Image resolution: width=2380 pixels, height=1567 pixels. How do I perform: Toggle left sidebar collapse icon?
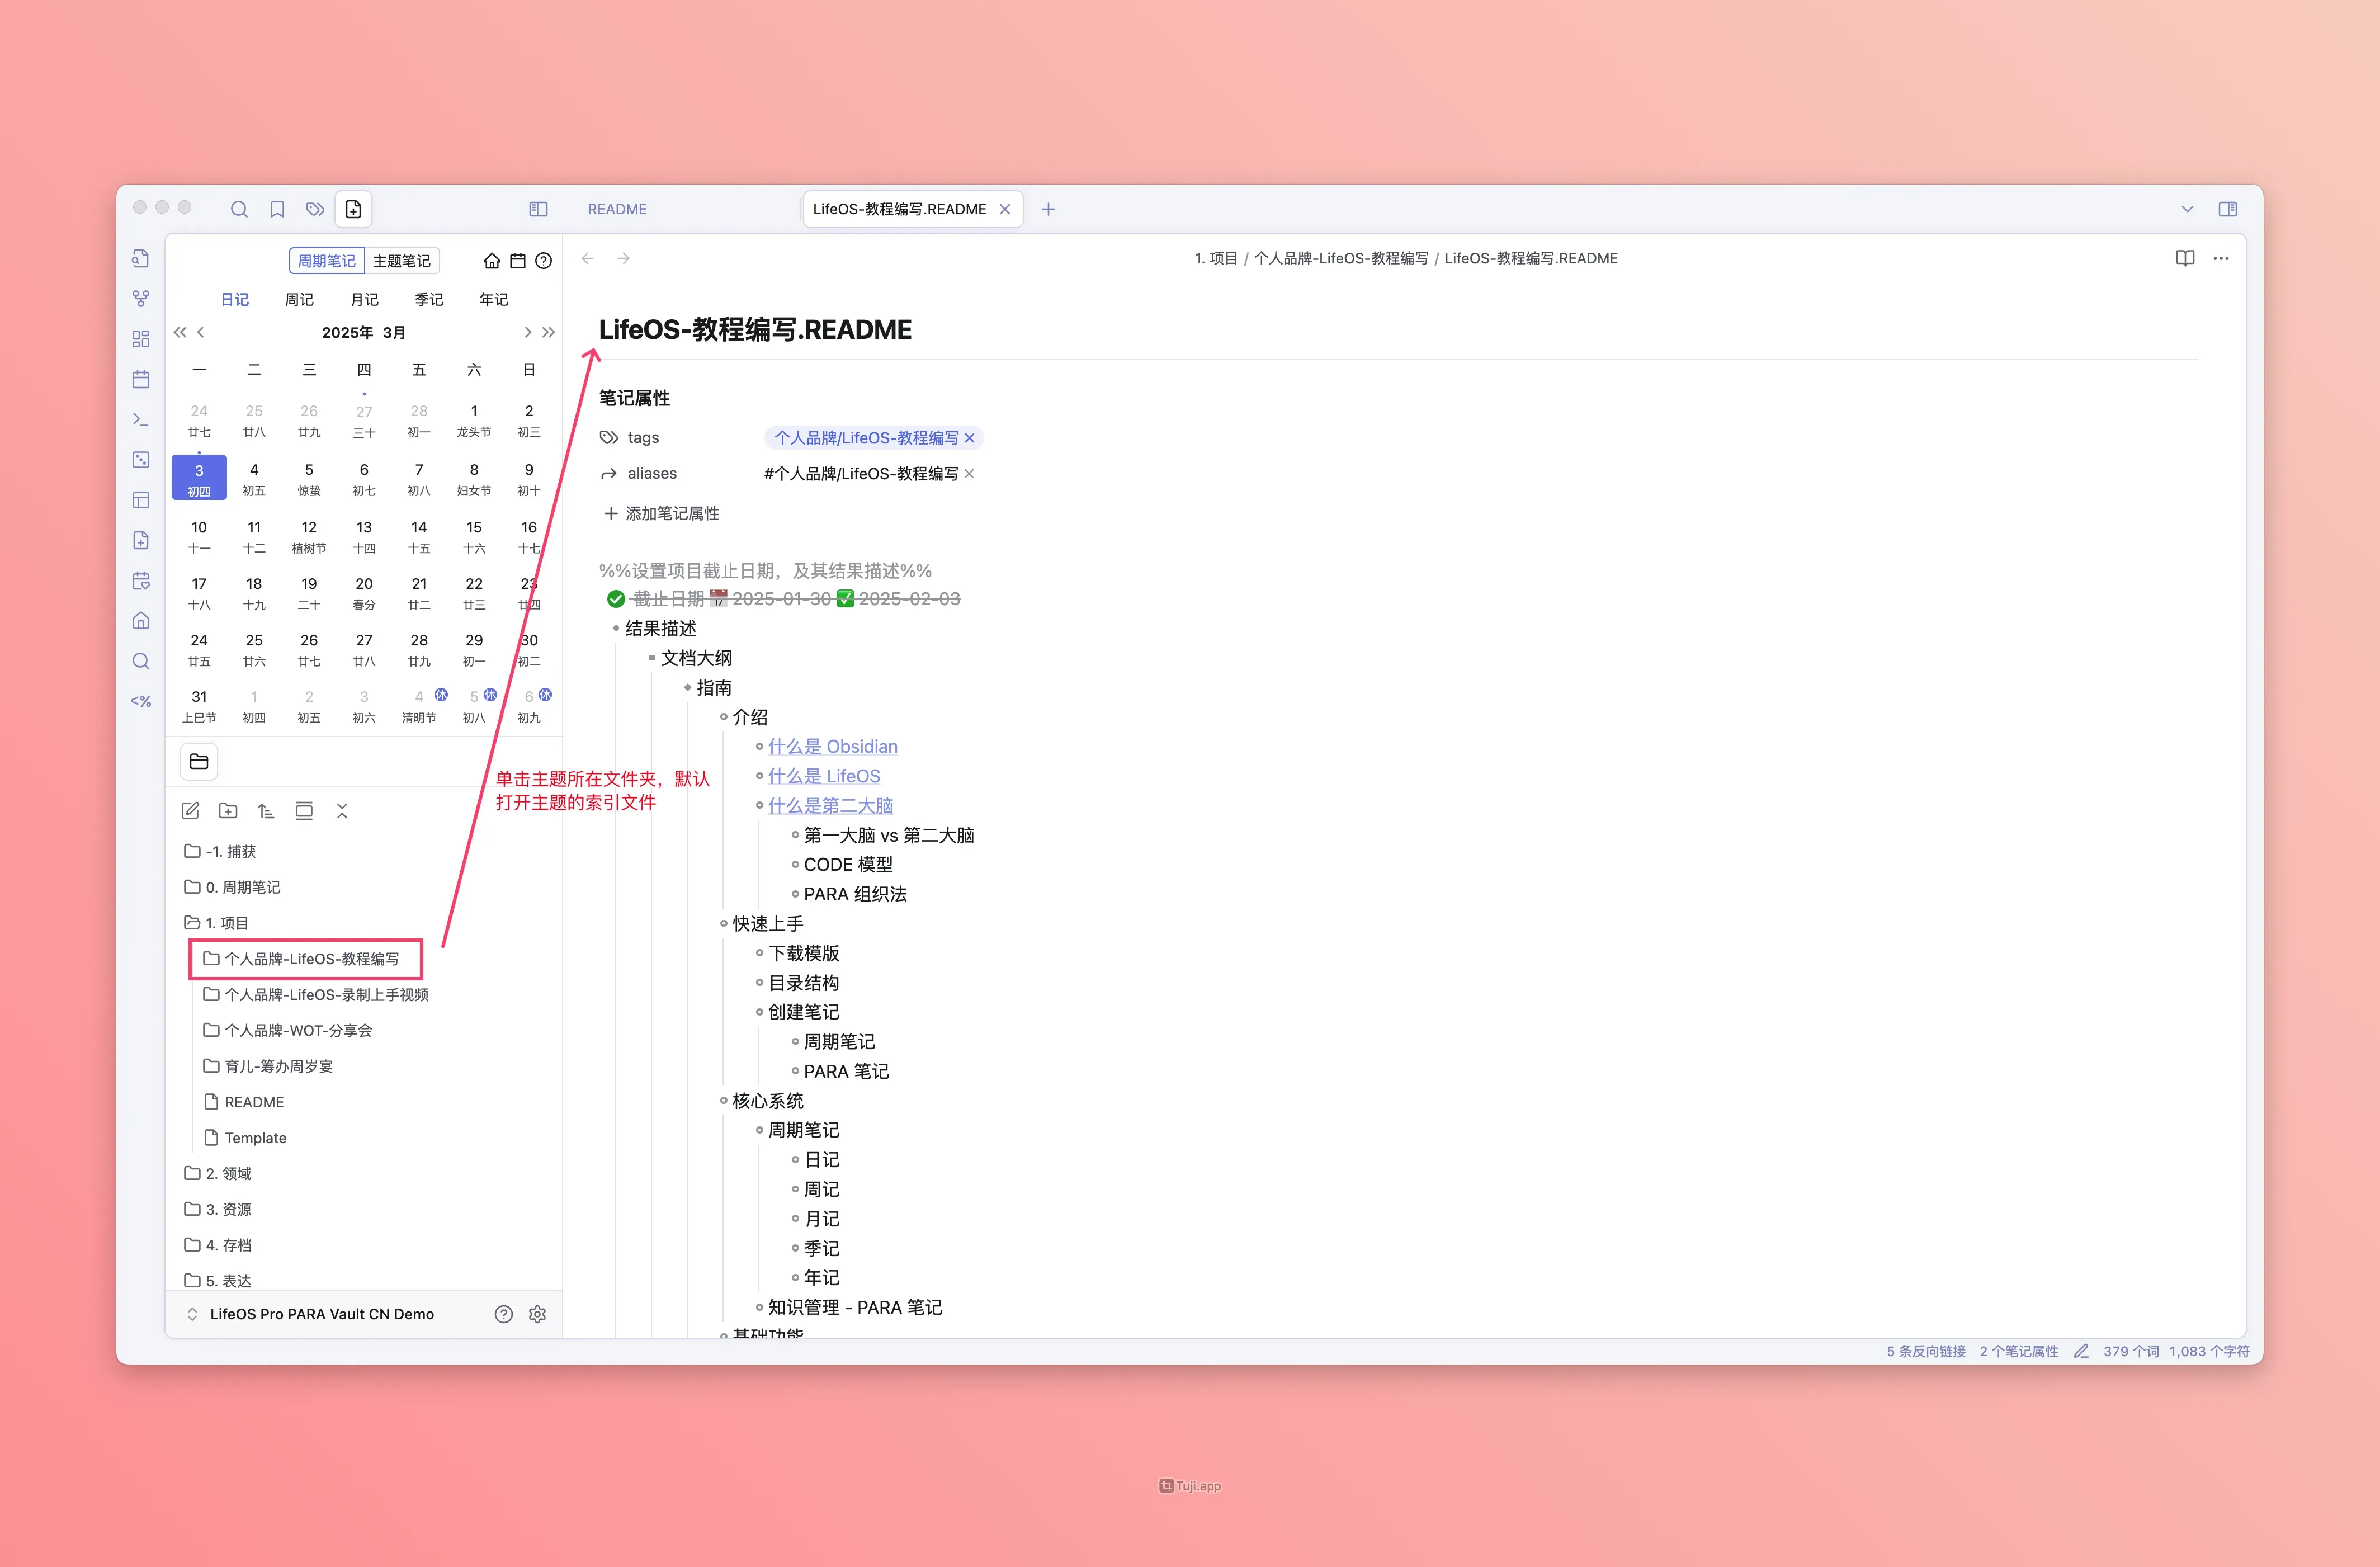[x=538, y=209]
